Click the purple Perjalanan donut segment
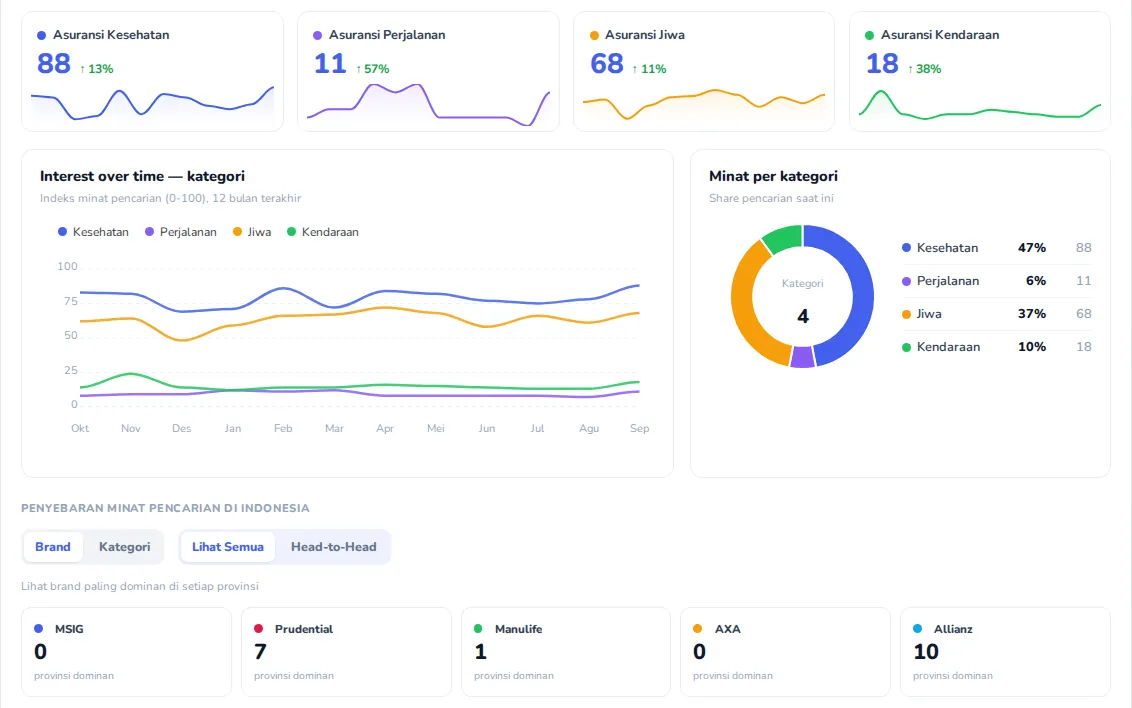The width and height of the screenshot is (1132, 708). 802,357
